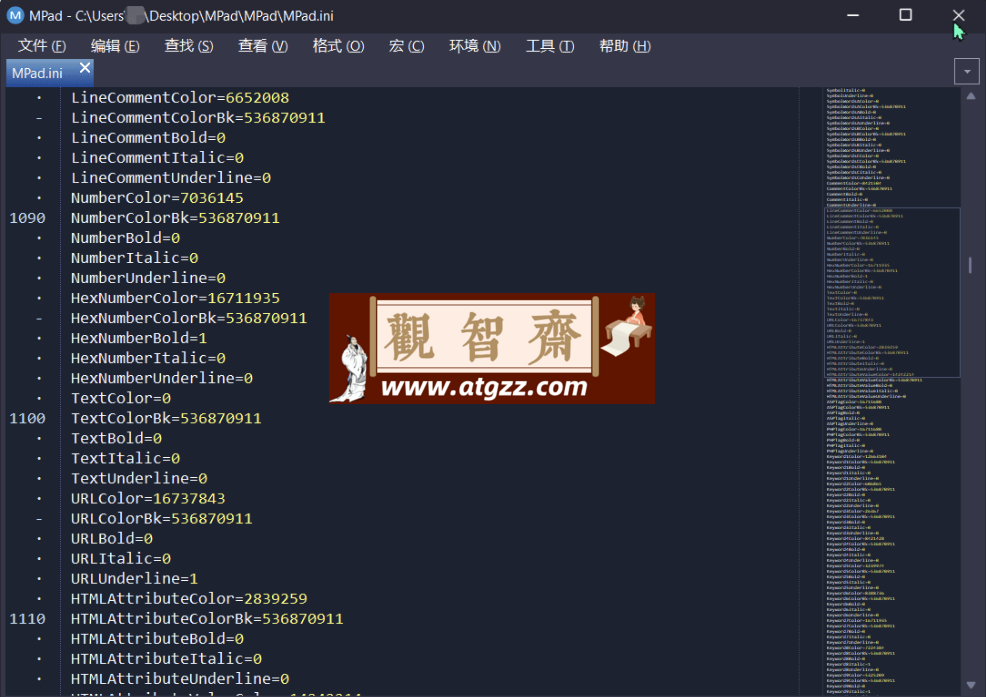This screenshot has width=986, height=697.
Task: Click the LineCommentUnderline=0 line
Action: (171, 178)
